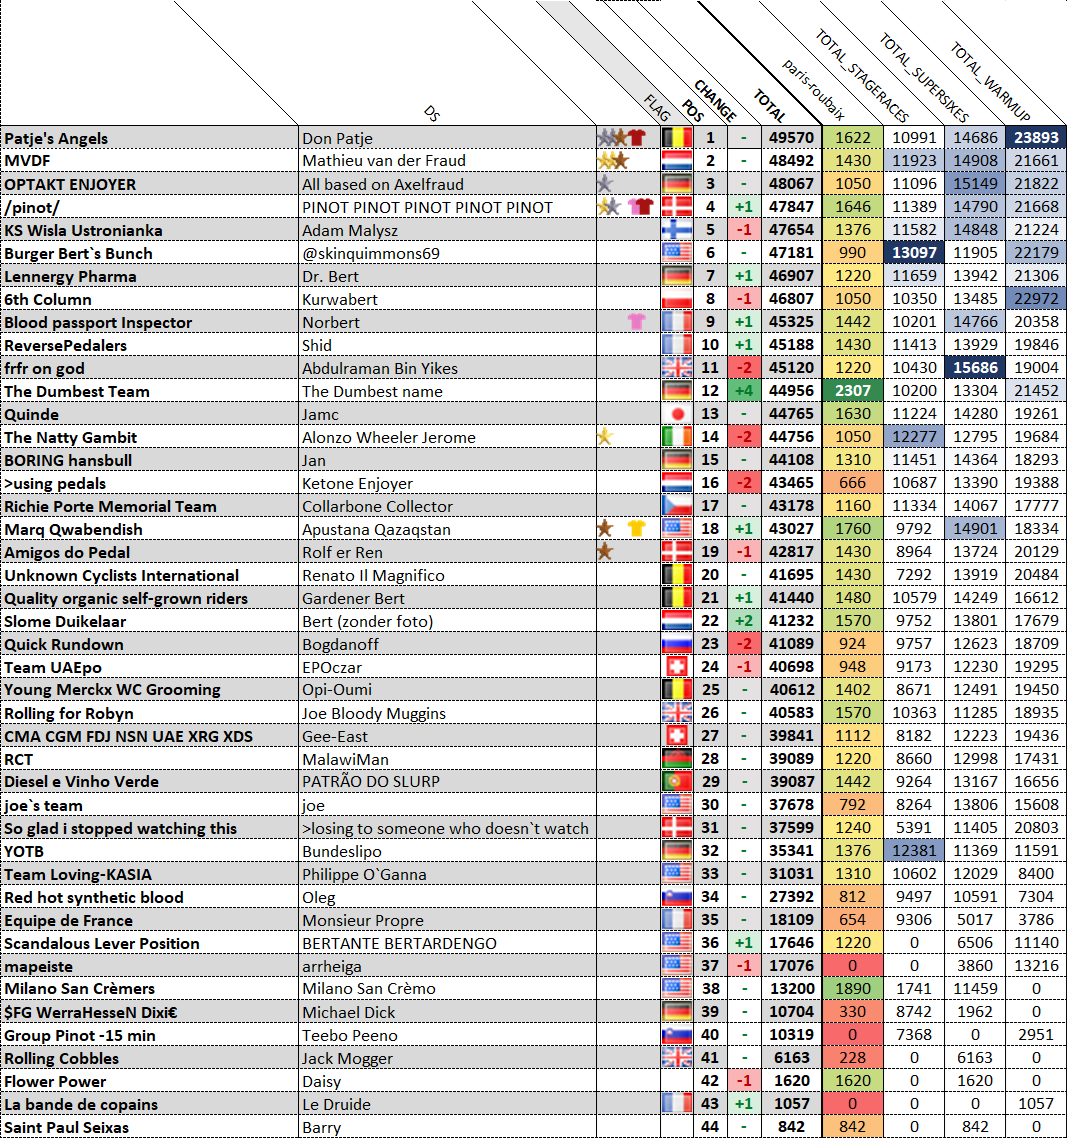1067x1138 pixels.
Task: Select the DS cell Abdulraman Bin Yikes
Action: (447, 368)
